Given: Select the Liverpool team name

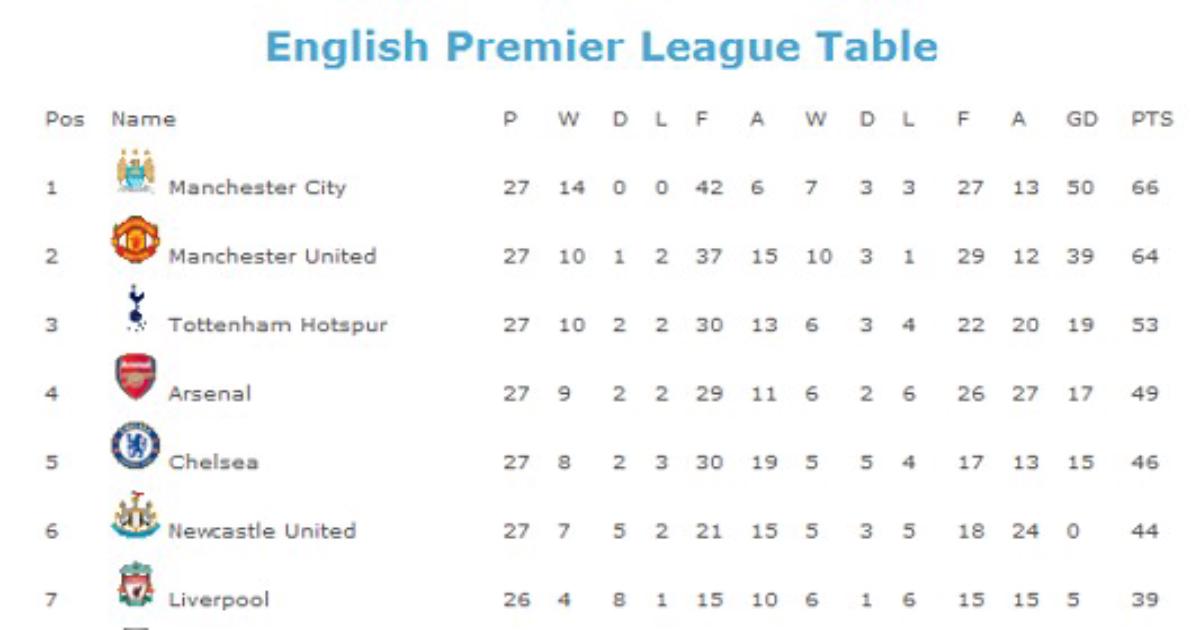Looking at the screenshot, I should [x=219, y=600].
